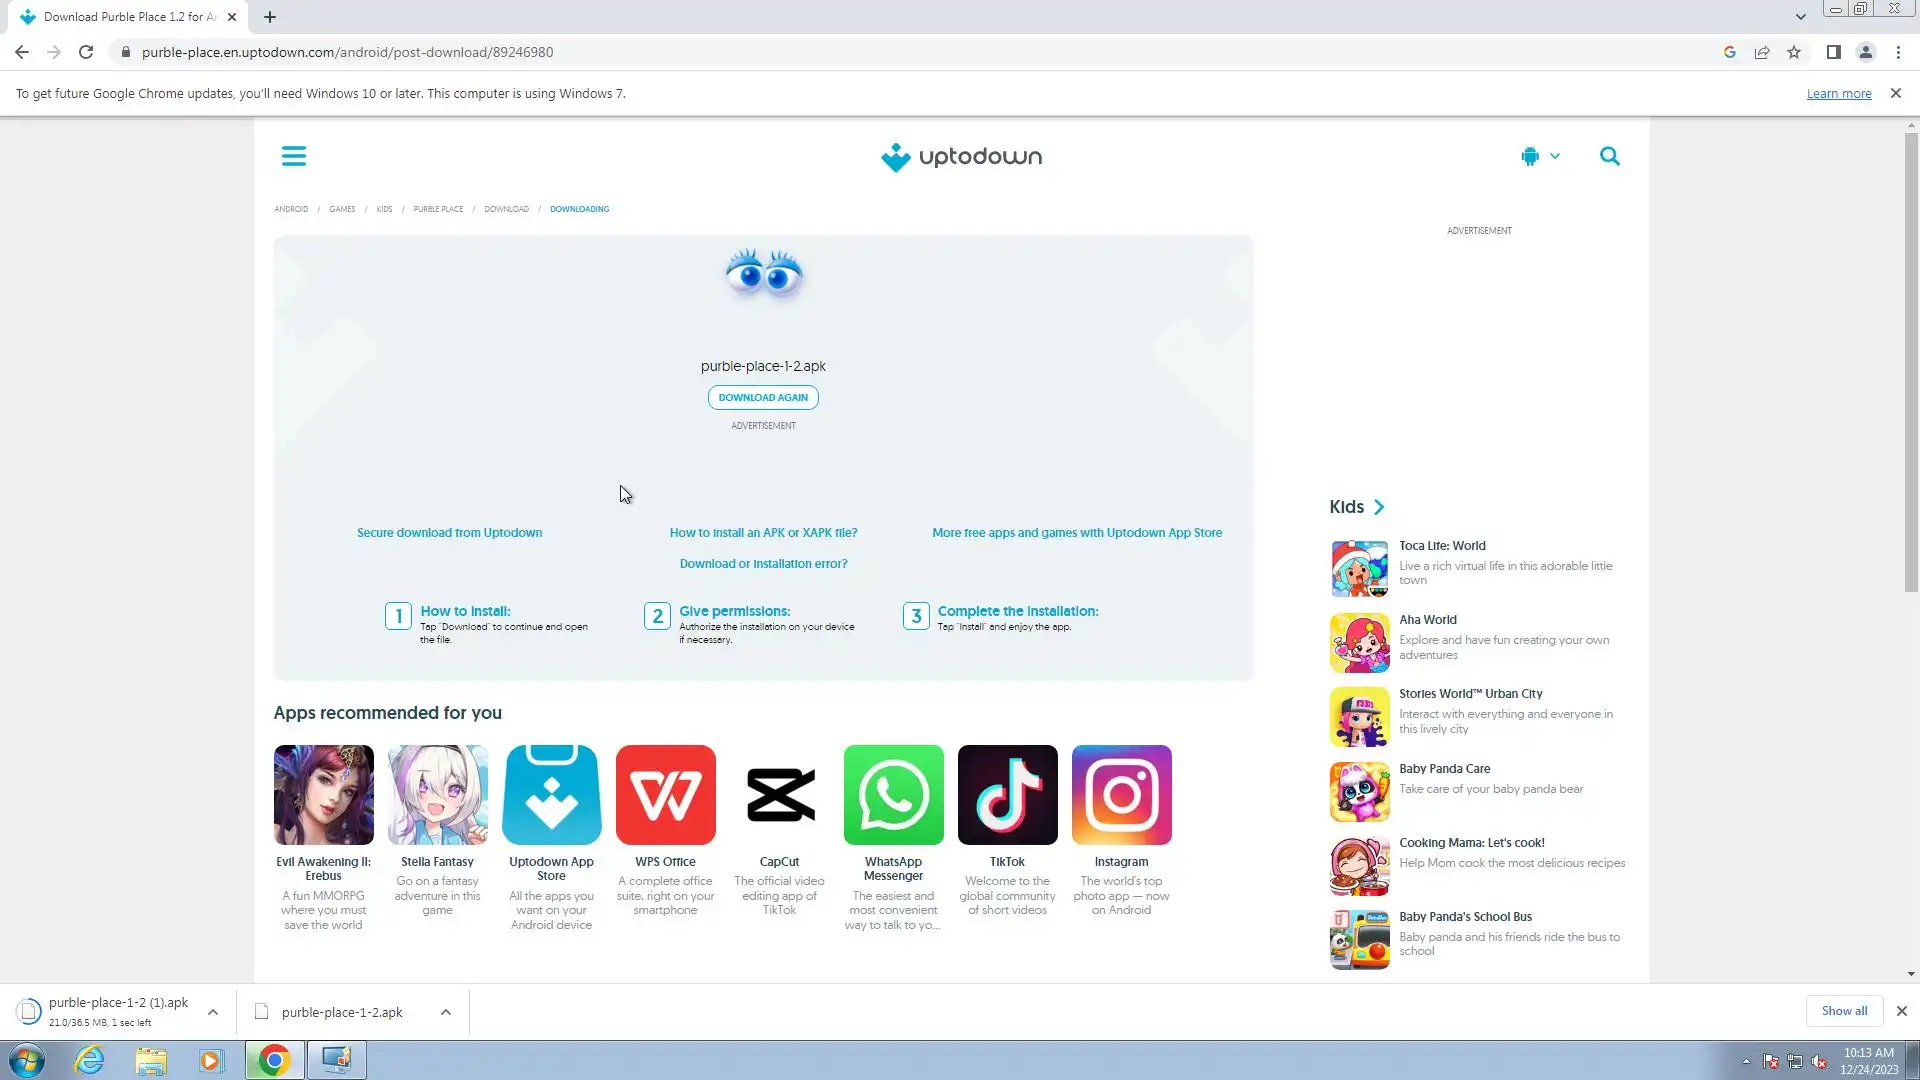Click the Uptodown search magnifier icon

tap(1609, 156)
